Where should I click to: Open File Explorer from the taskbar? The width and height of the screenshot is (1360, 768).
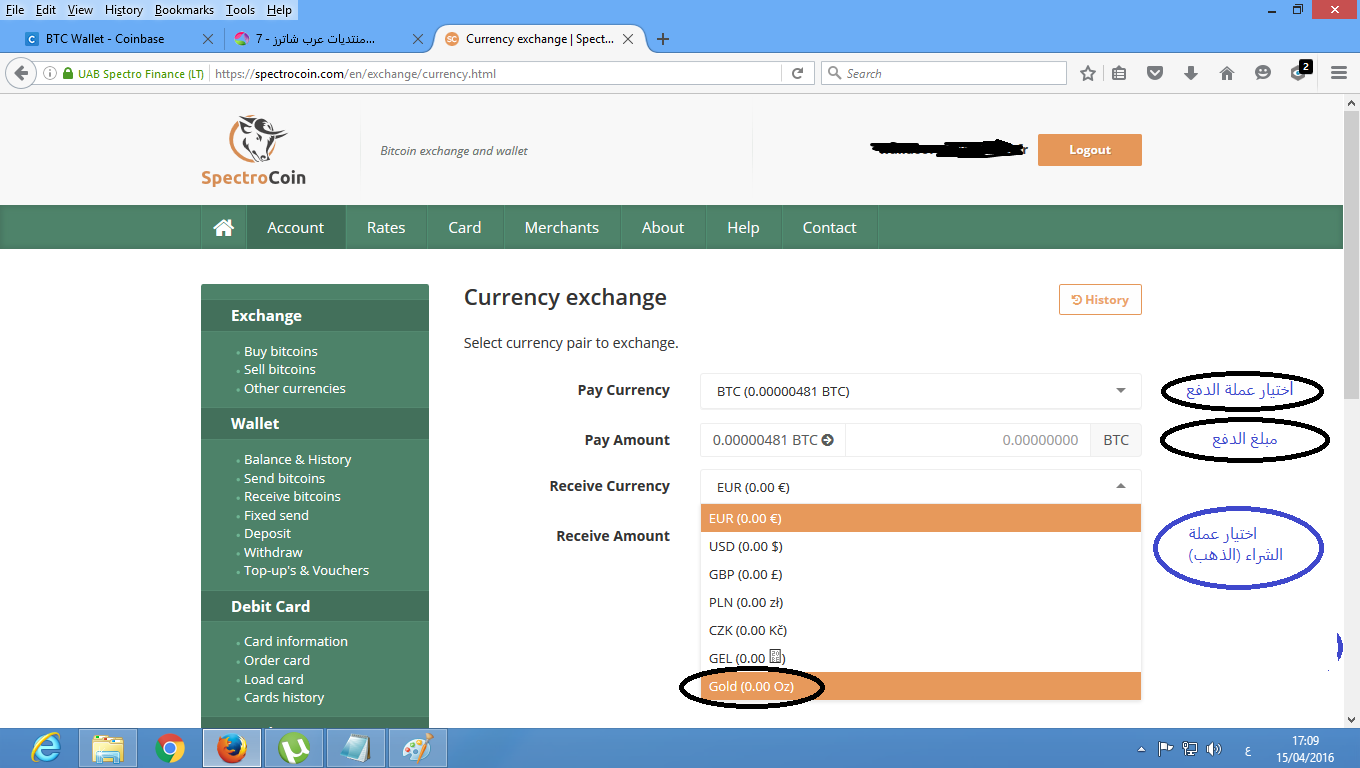coord(107,748)
